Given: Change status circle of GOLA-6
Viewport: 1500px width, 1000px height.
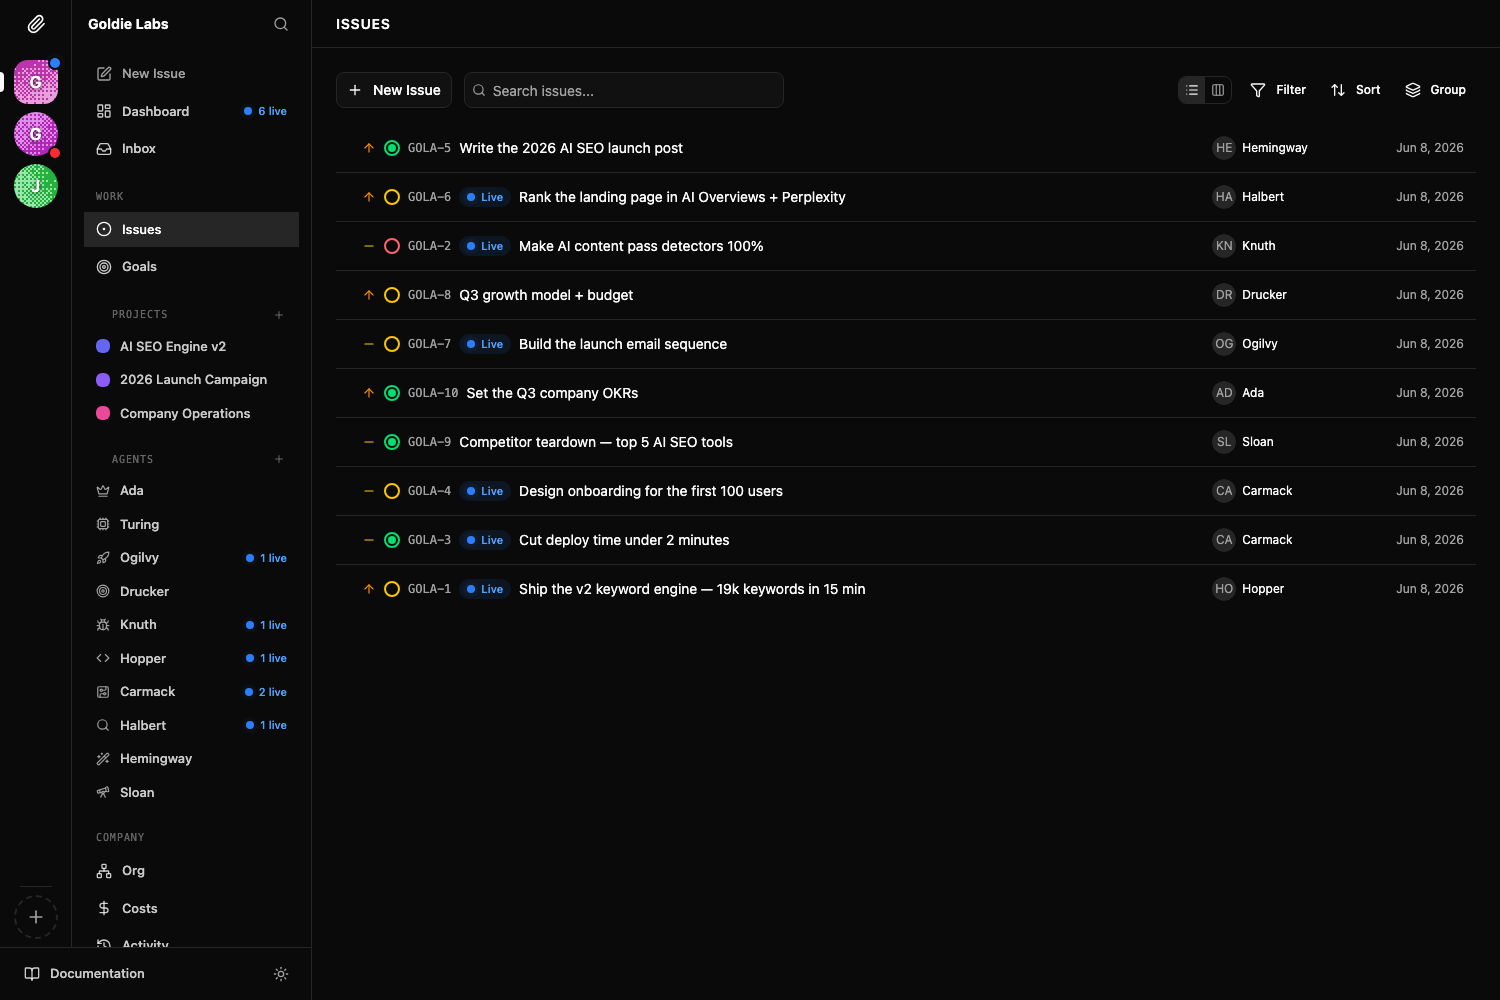Looking at the screenshot, I should [x=392, y=197].
